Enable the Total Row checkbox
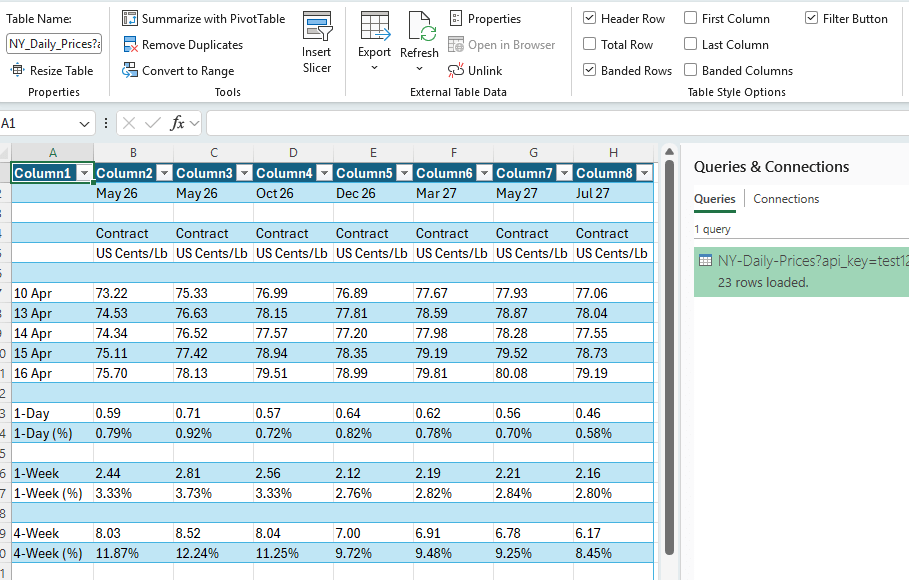This screenshot has width=909, height=580. [592, 44]
